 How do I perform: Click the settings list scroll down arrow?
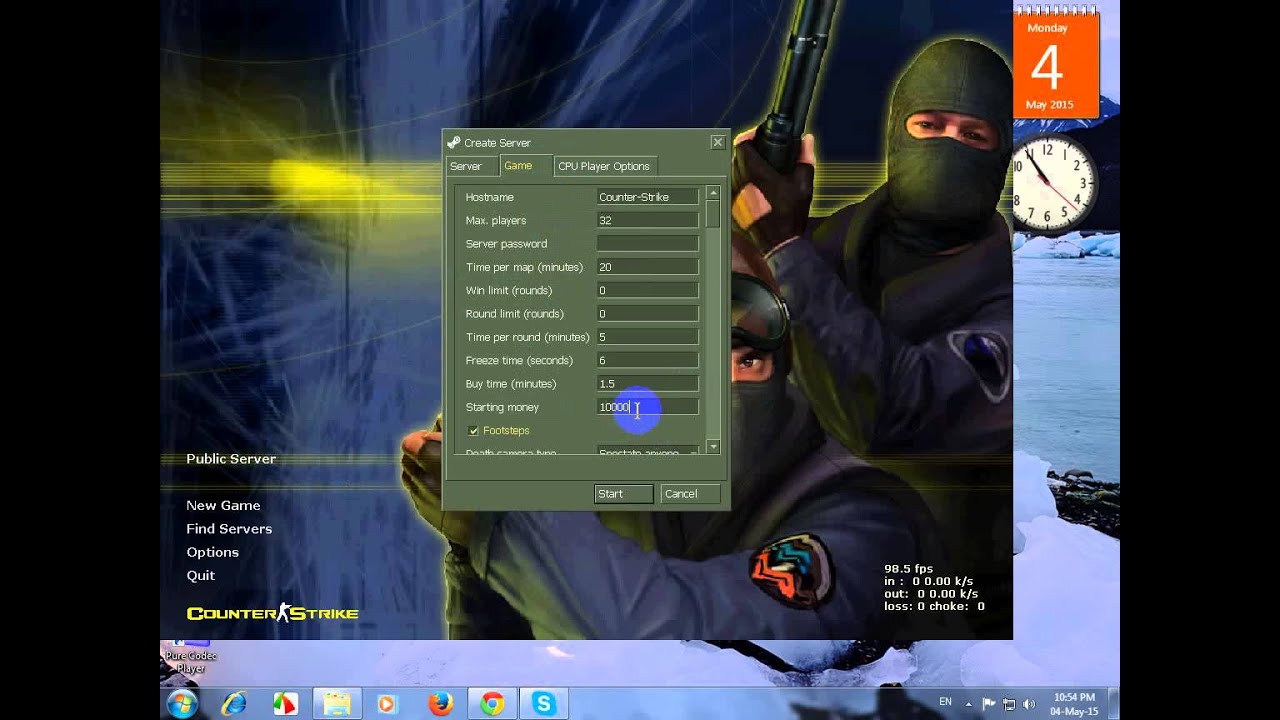(713, 447)
